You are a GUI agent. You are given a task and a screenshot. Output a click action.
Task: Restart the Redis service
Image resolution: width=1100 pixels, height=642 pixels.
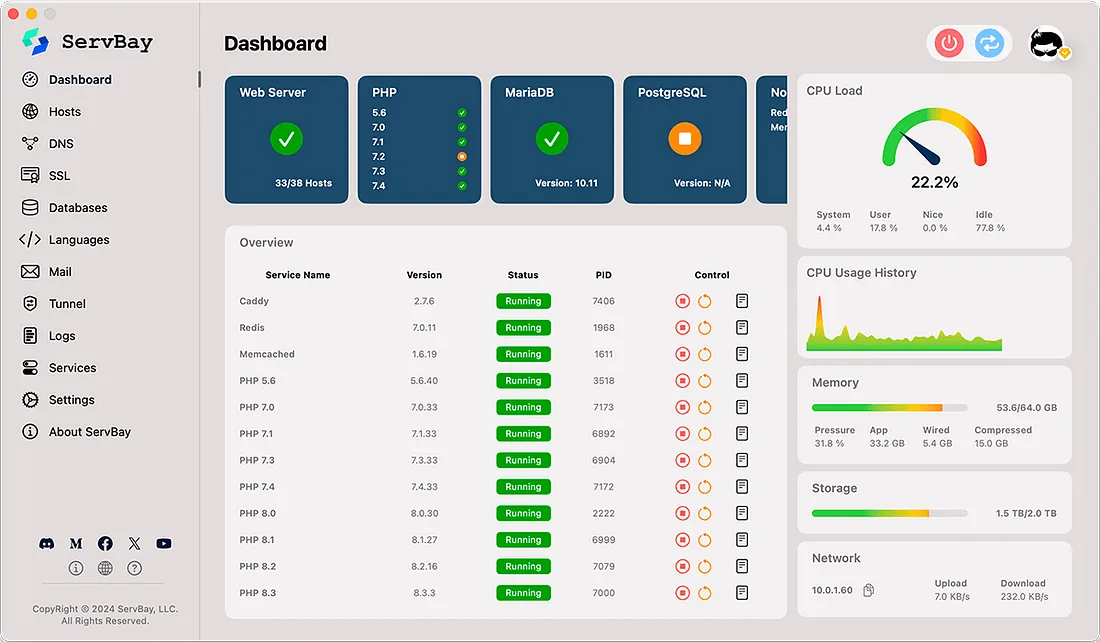click(x=704, y=328)
